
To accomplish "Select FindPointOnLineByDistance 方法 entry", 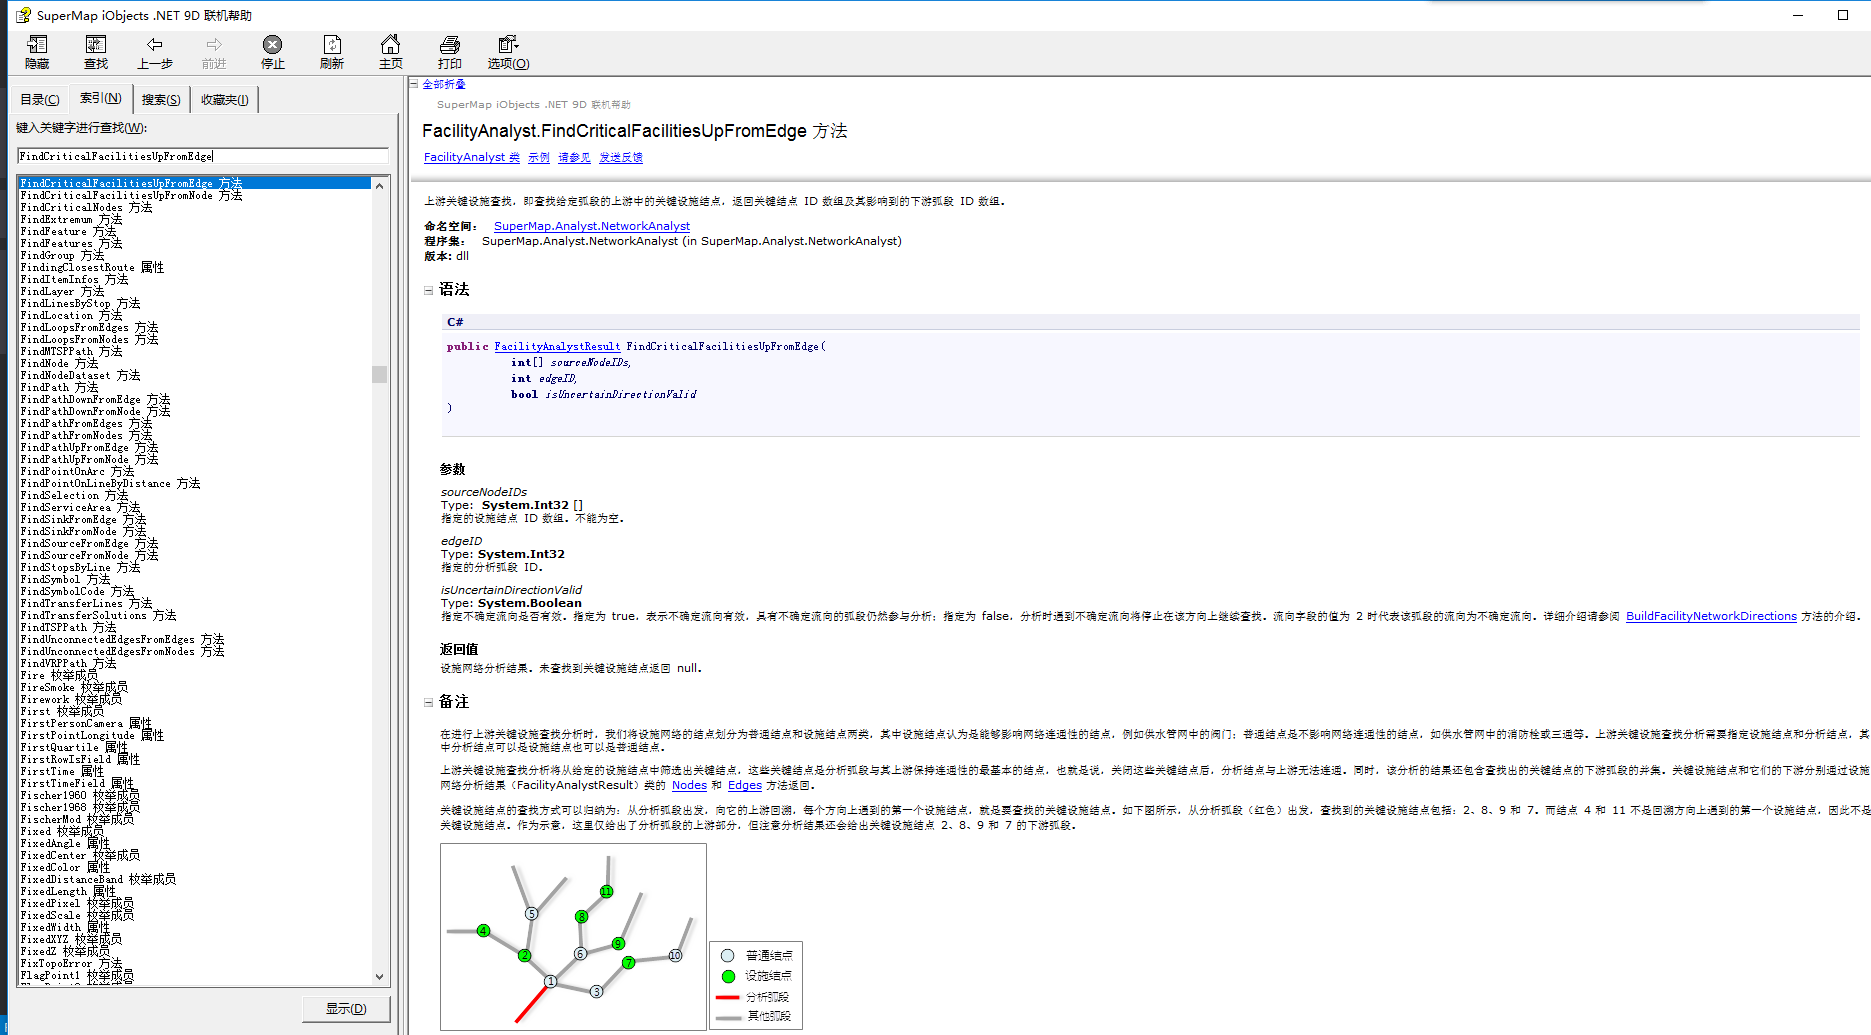I will (110, 483).
